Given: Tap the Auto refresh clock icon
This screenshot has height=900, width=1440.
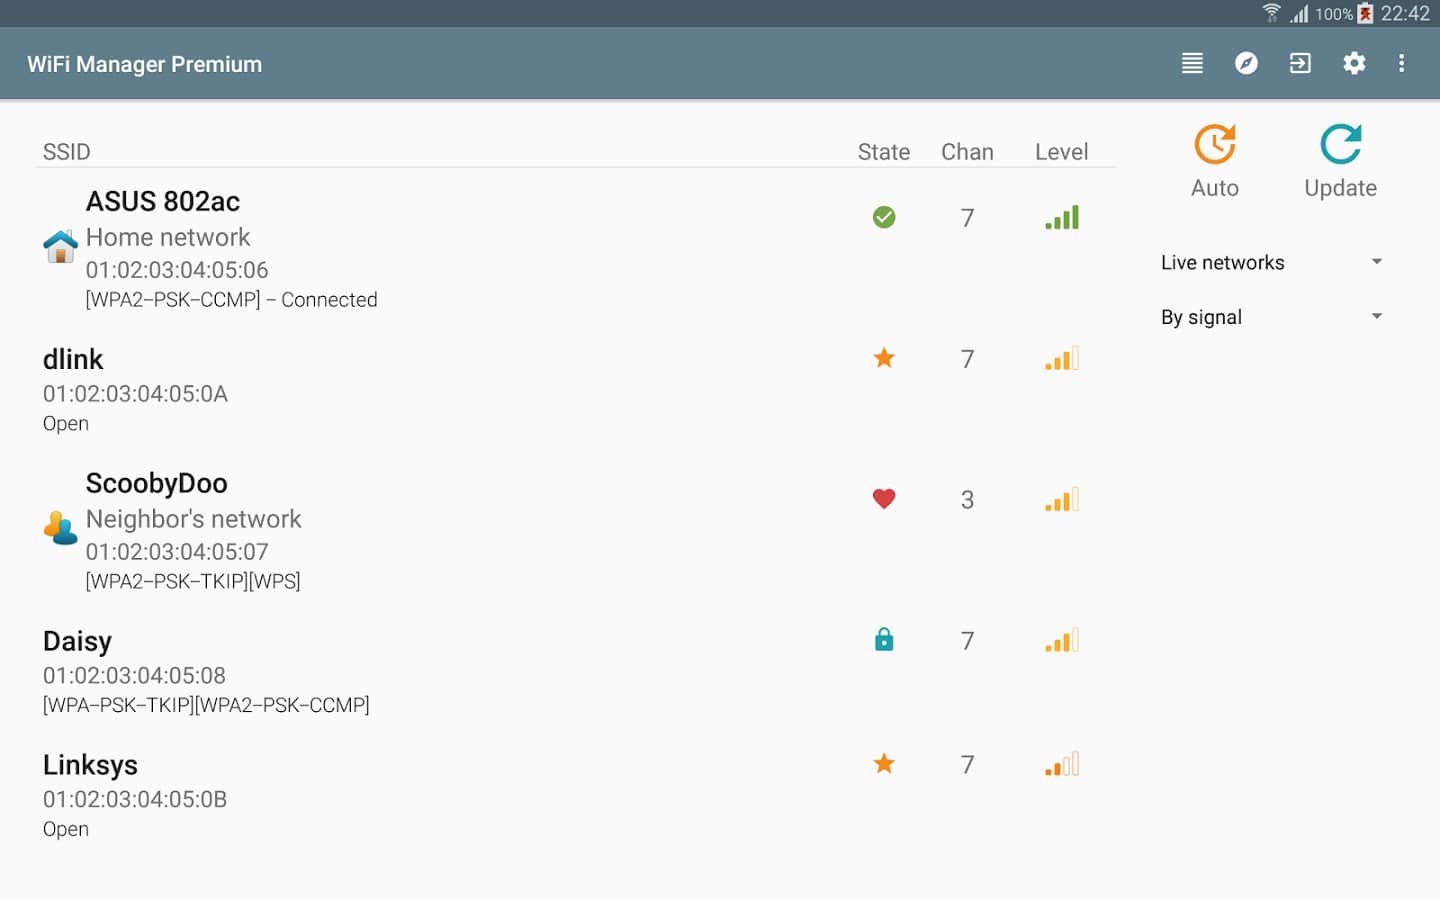Looking at the screenshot, I should point(1215,146).
